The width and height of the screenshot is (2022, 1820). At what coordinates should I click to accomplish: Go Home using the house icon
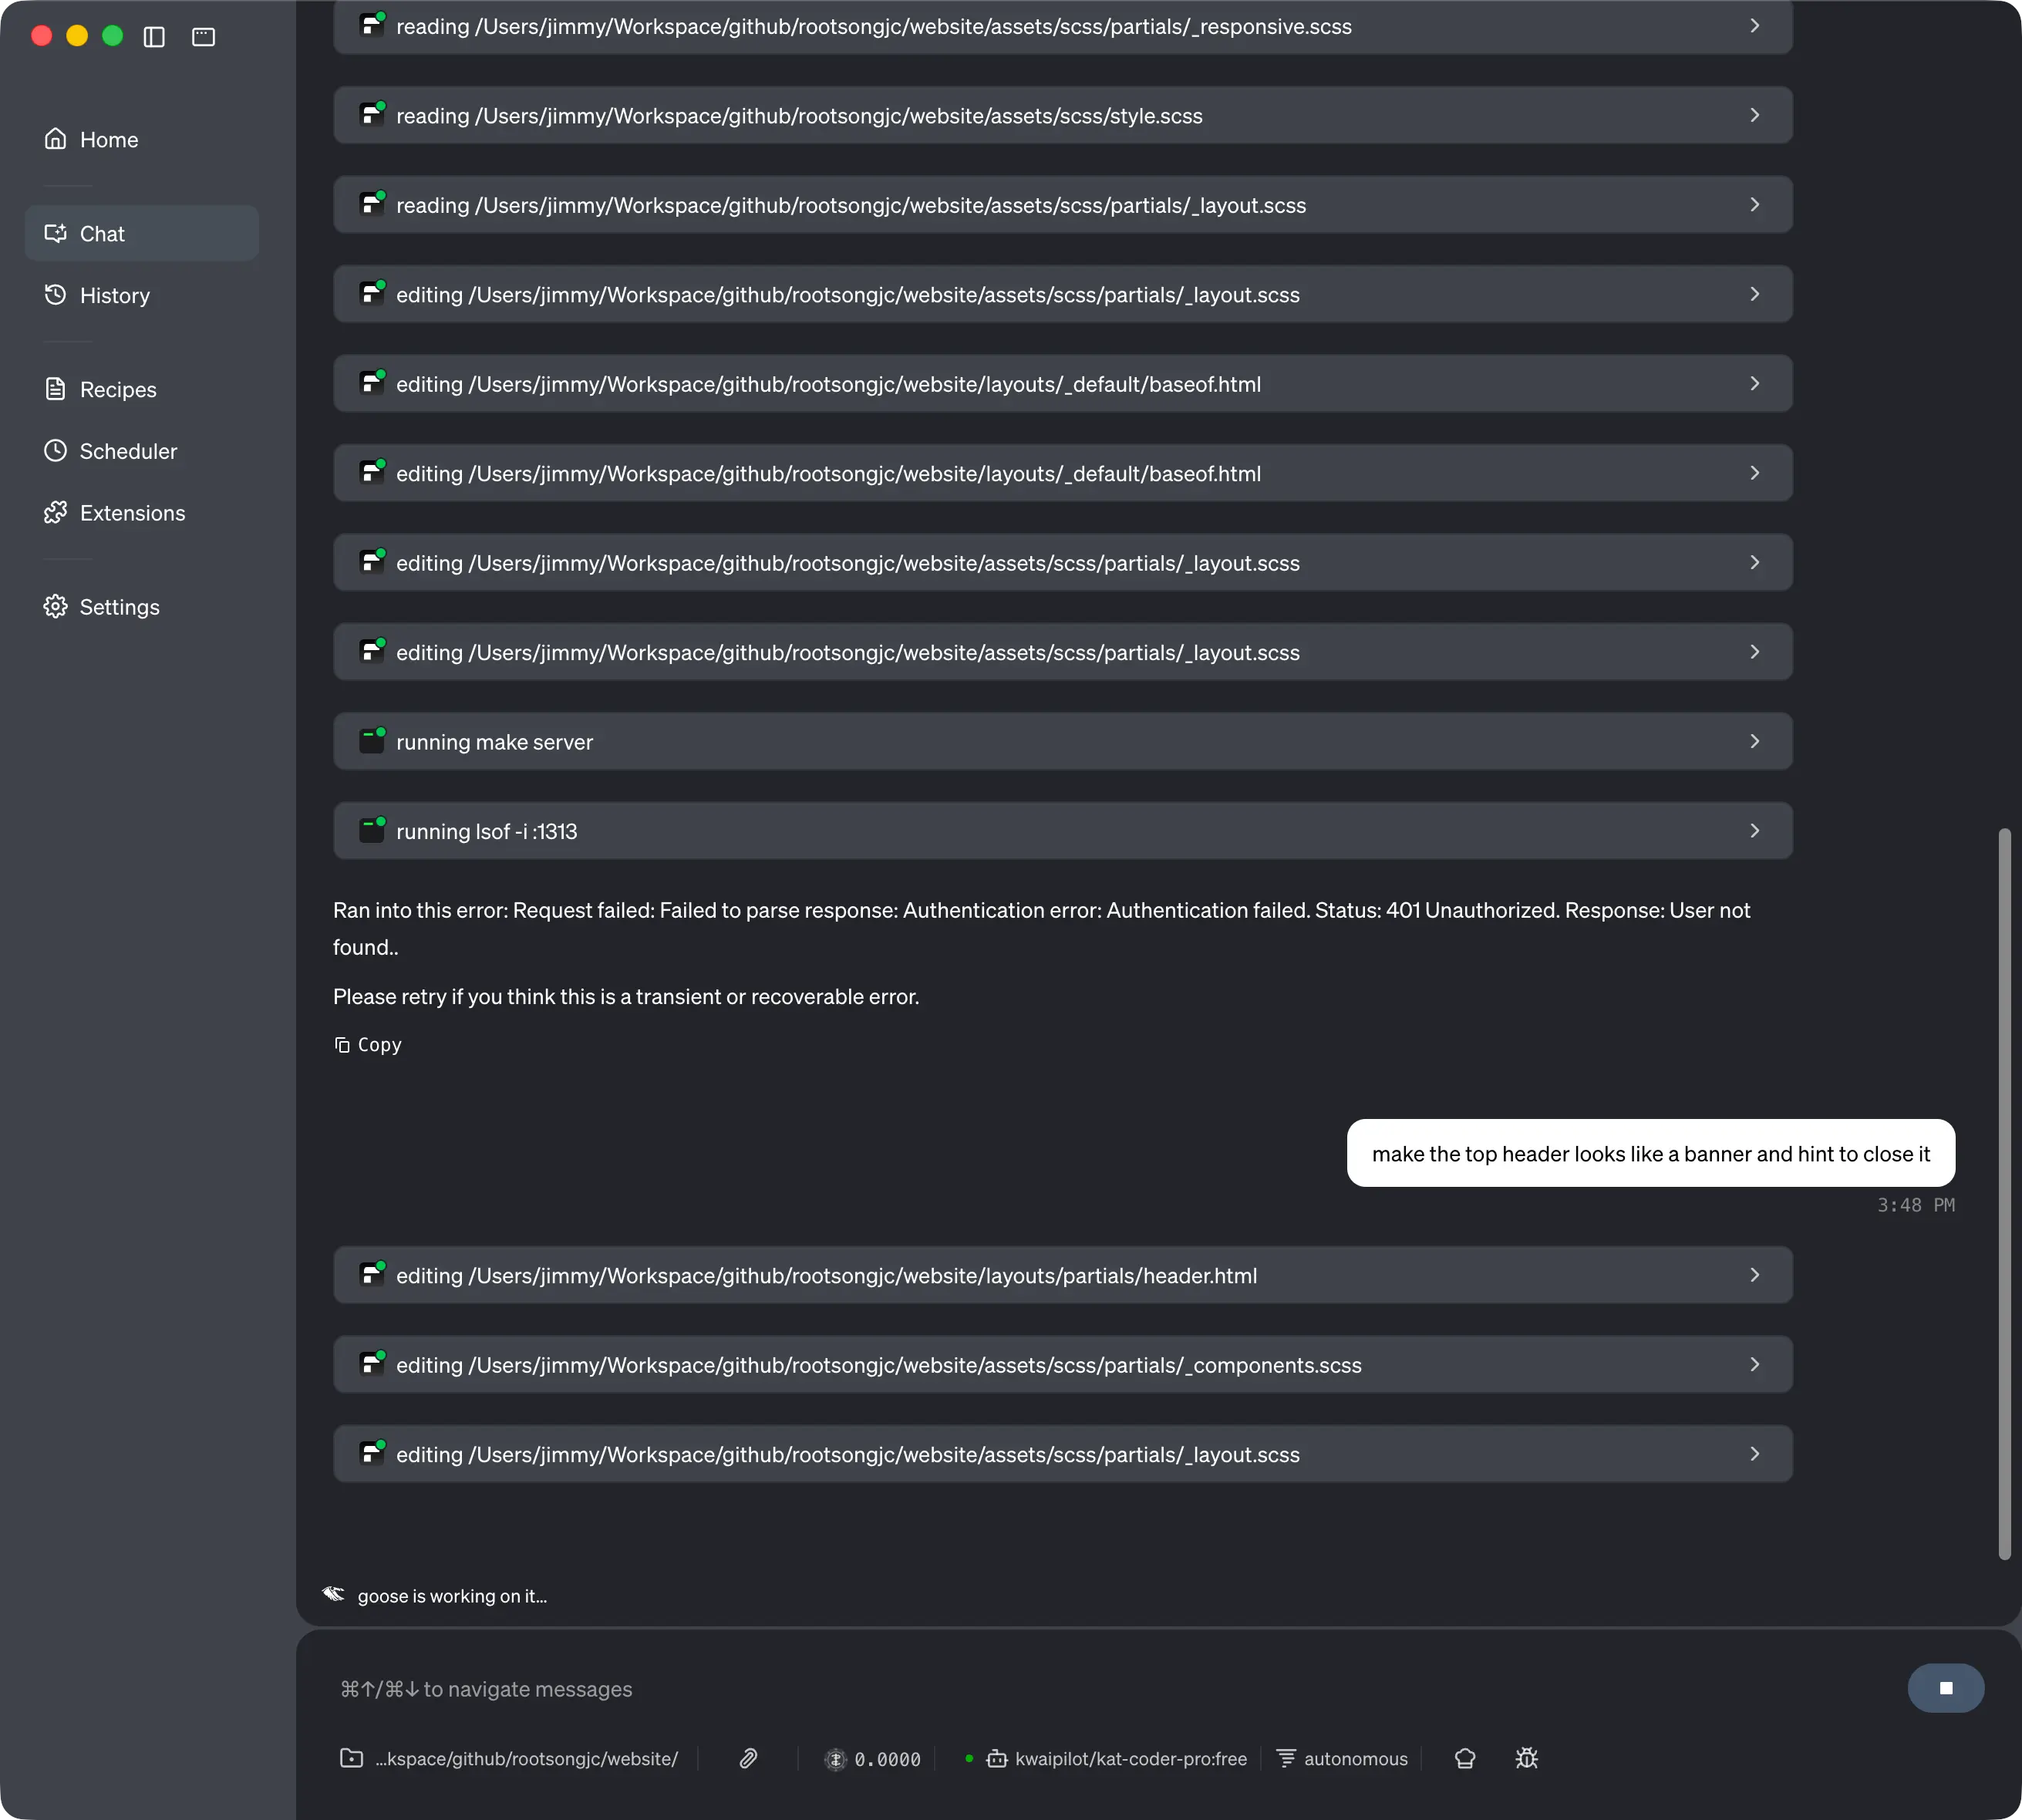point(56,139)
